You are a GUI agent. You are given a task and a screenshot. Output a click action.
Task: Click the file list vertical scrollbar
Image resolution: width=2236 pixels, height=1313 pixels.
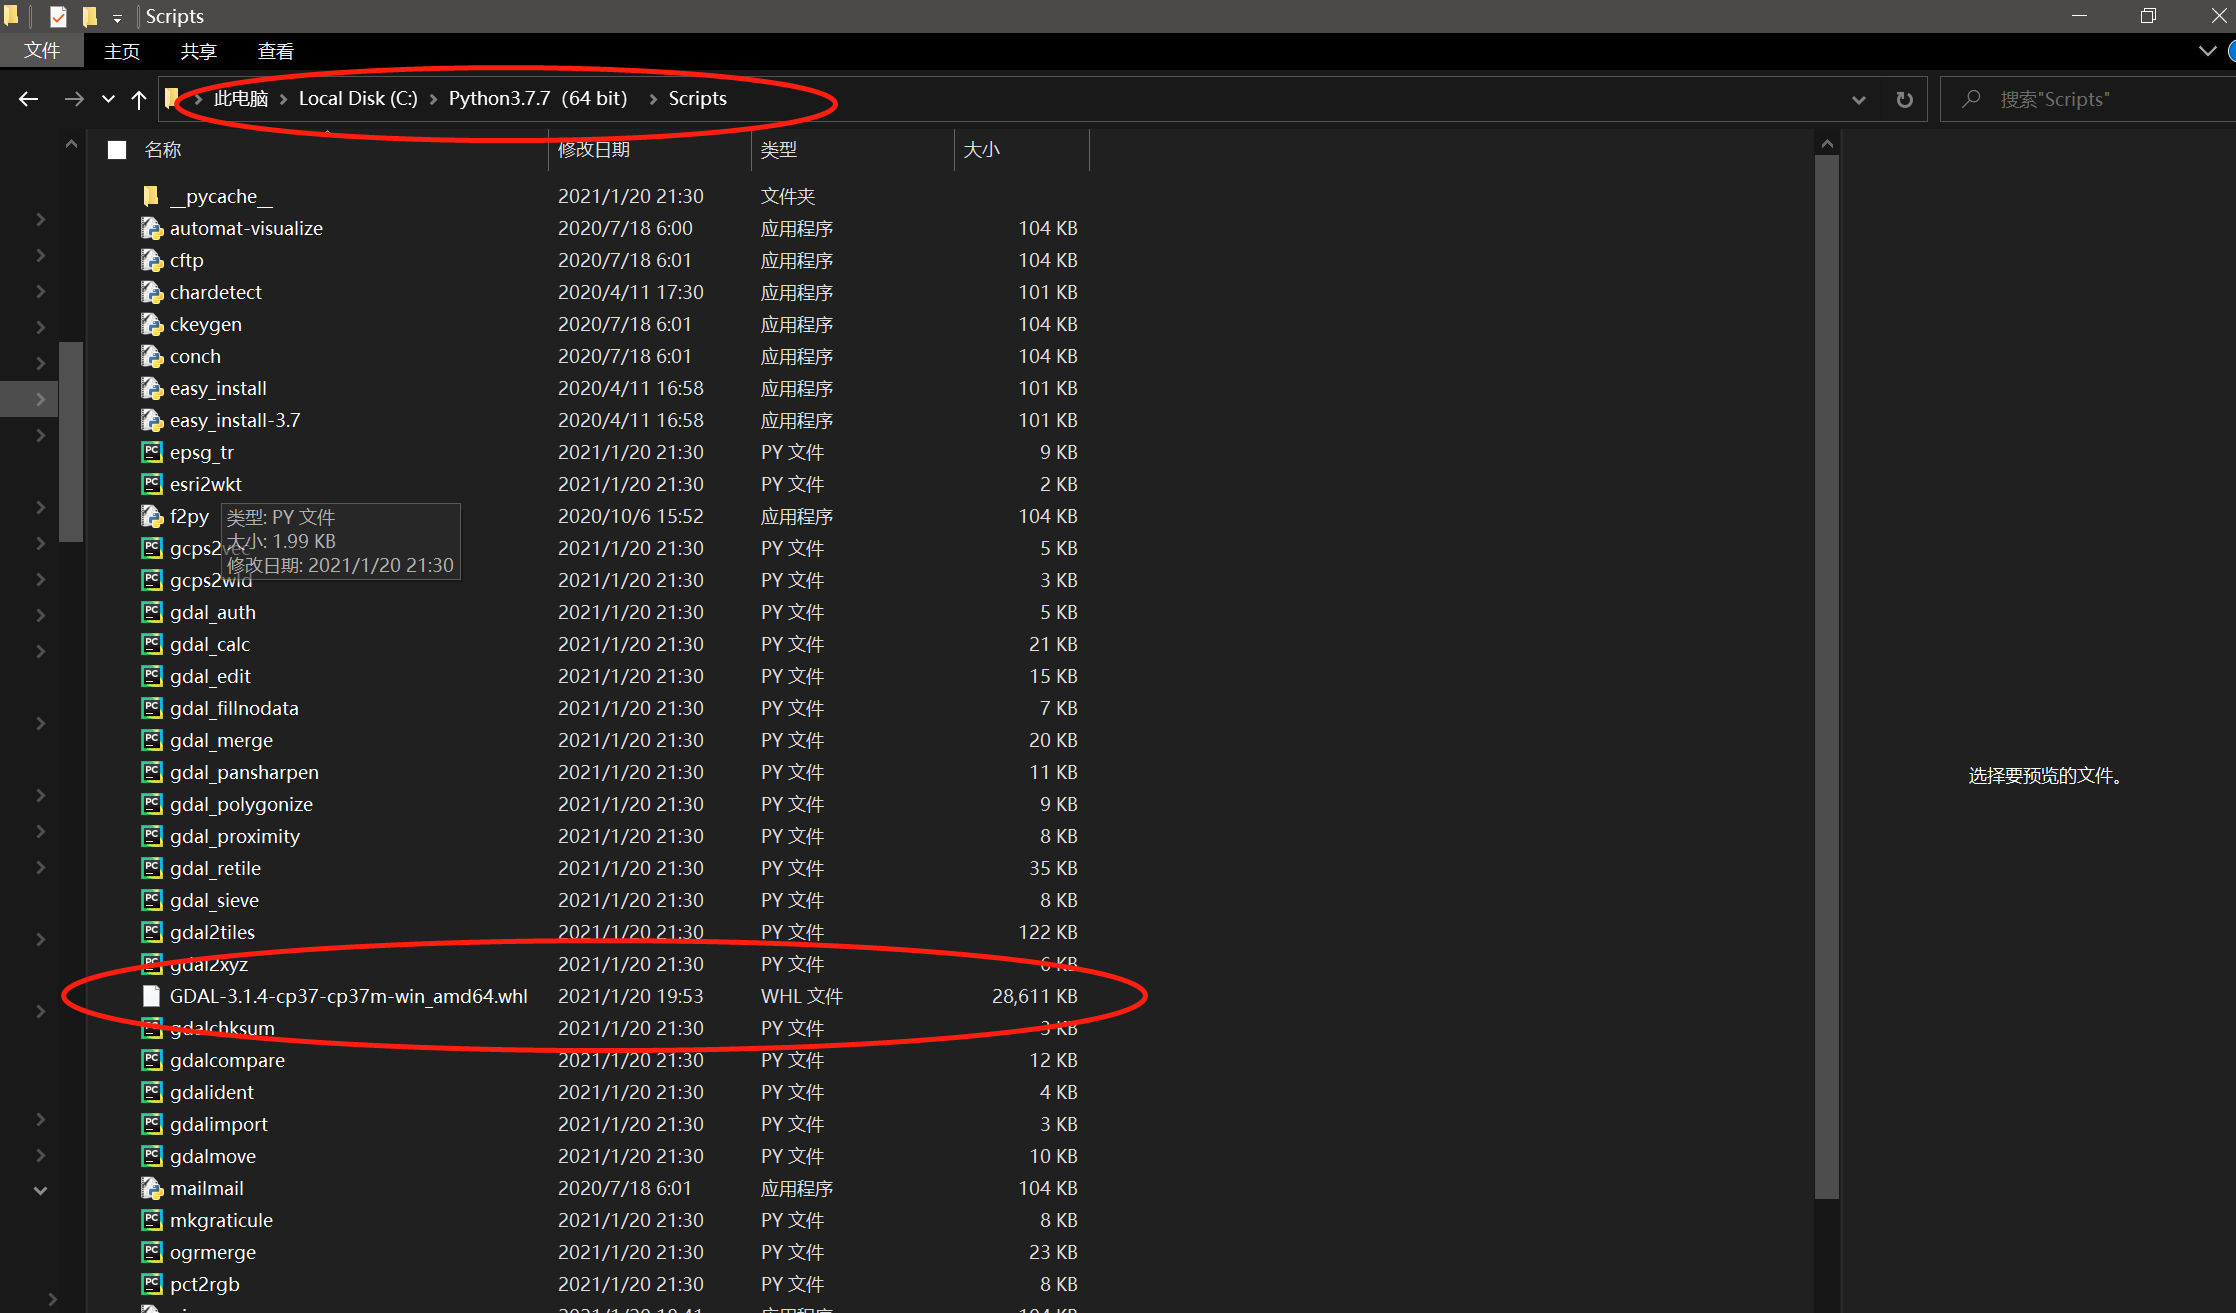pyautogui.click(x=1826, y=676)
